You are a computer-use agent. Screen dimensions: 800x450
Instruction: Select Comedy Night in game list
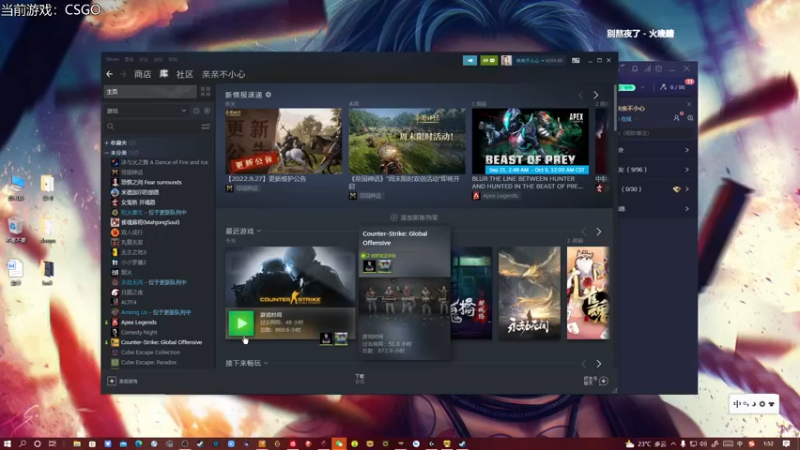(x=134, y=332)
